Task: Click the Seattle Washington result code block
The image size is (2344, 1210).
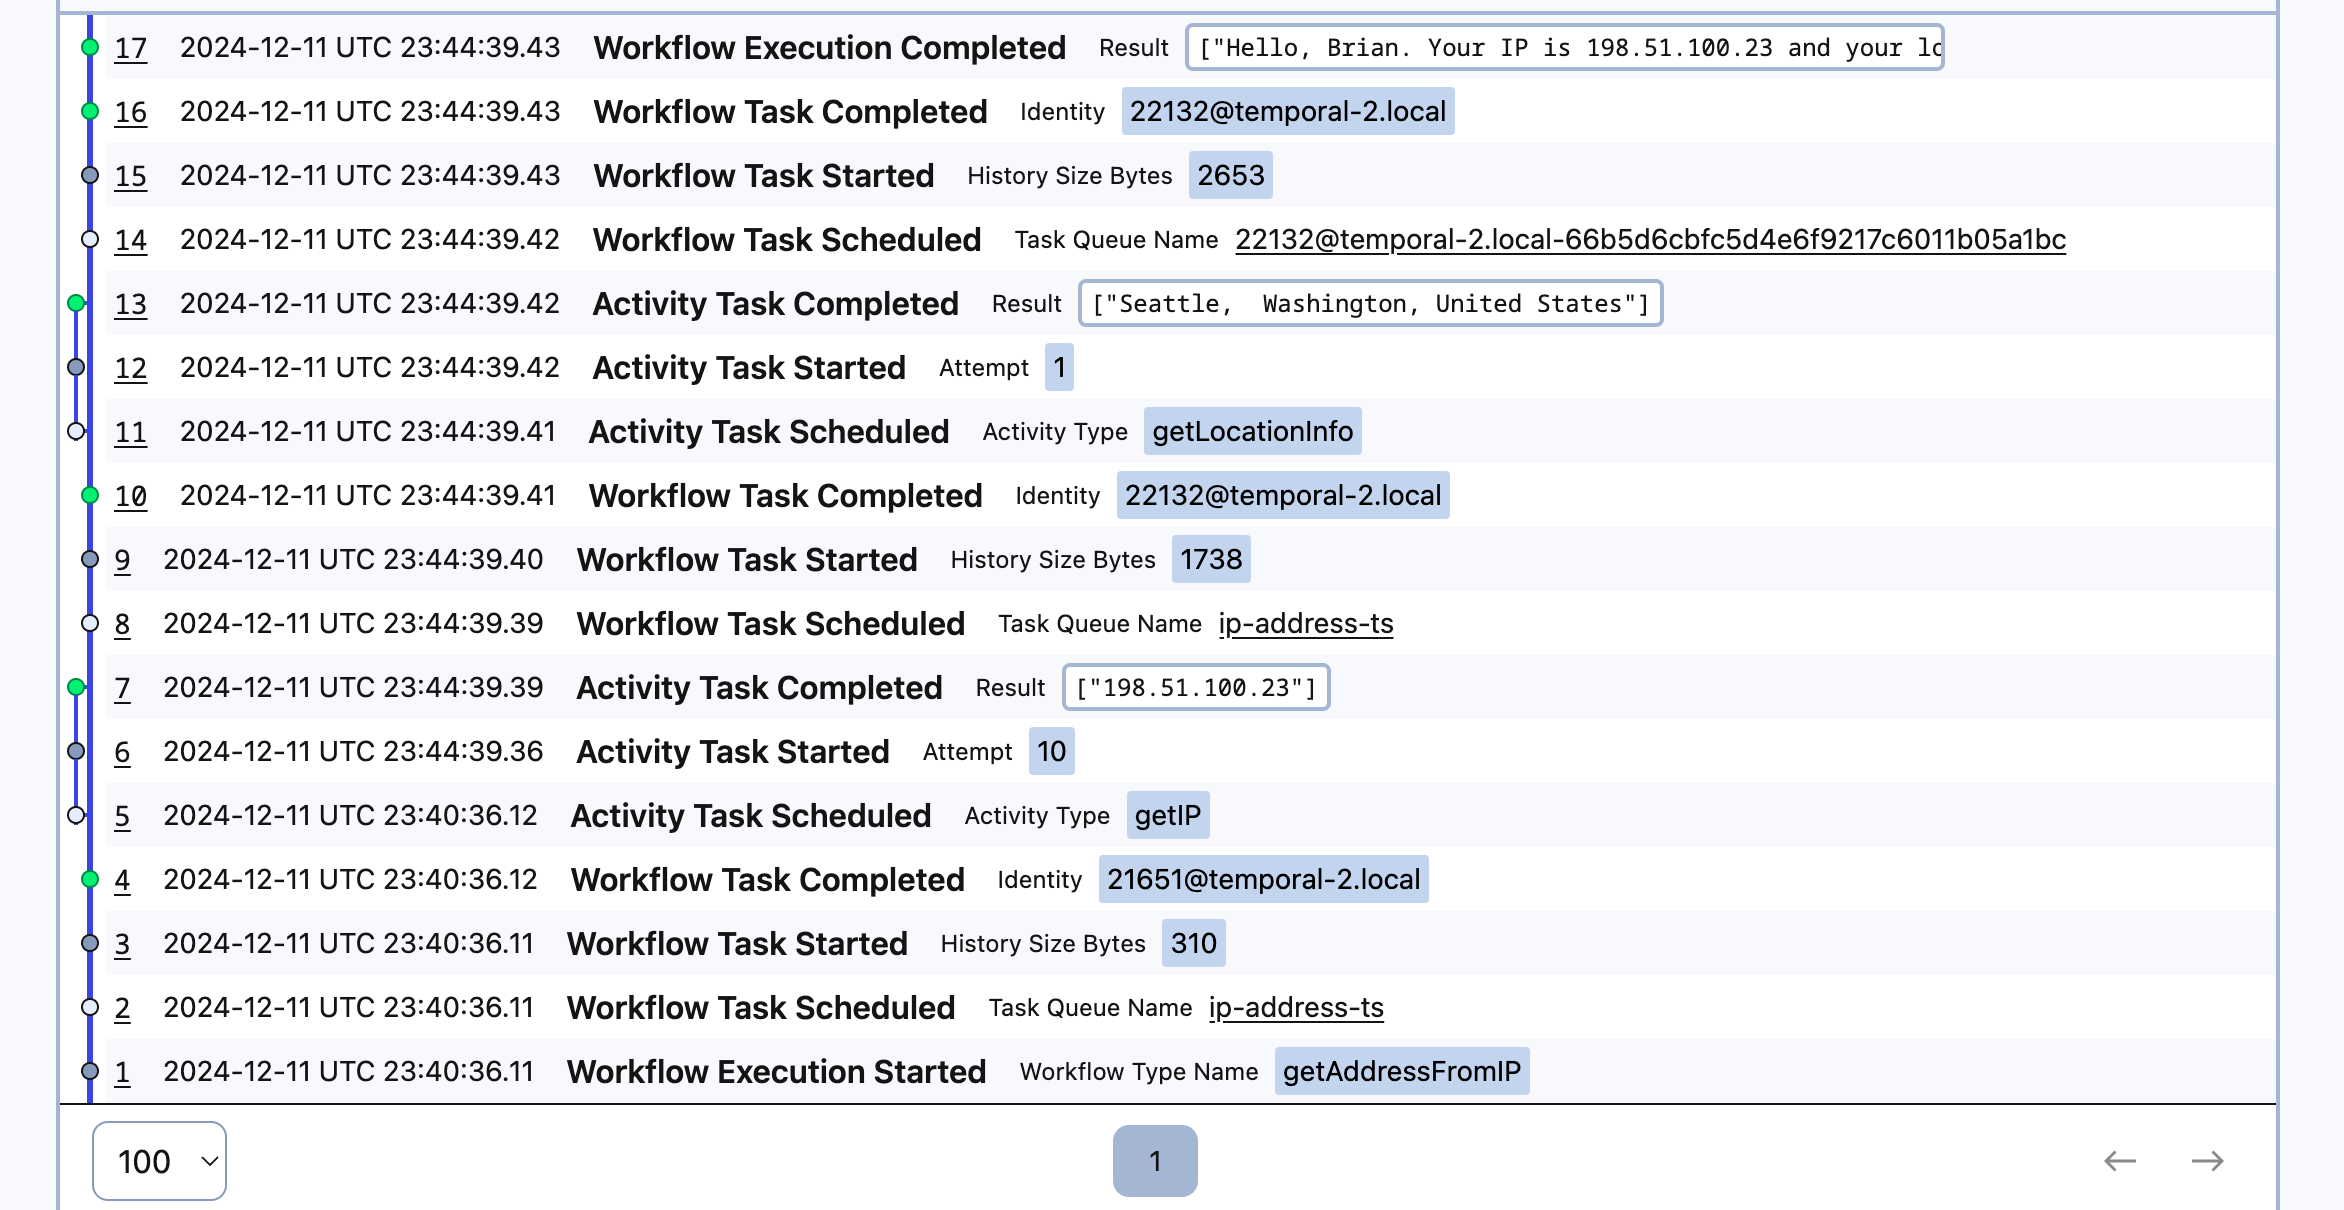Action: (1370, 303)
